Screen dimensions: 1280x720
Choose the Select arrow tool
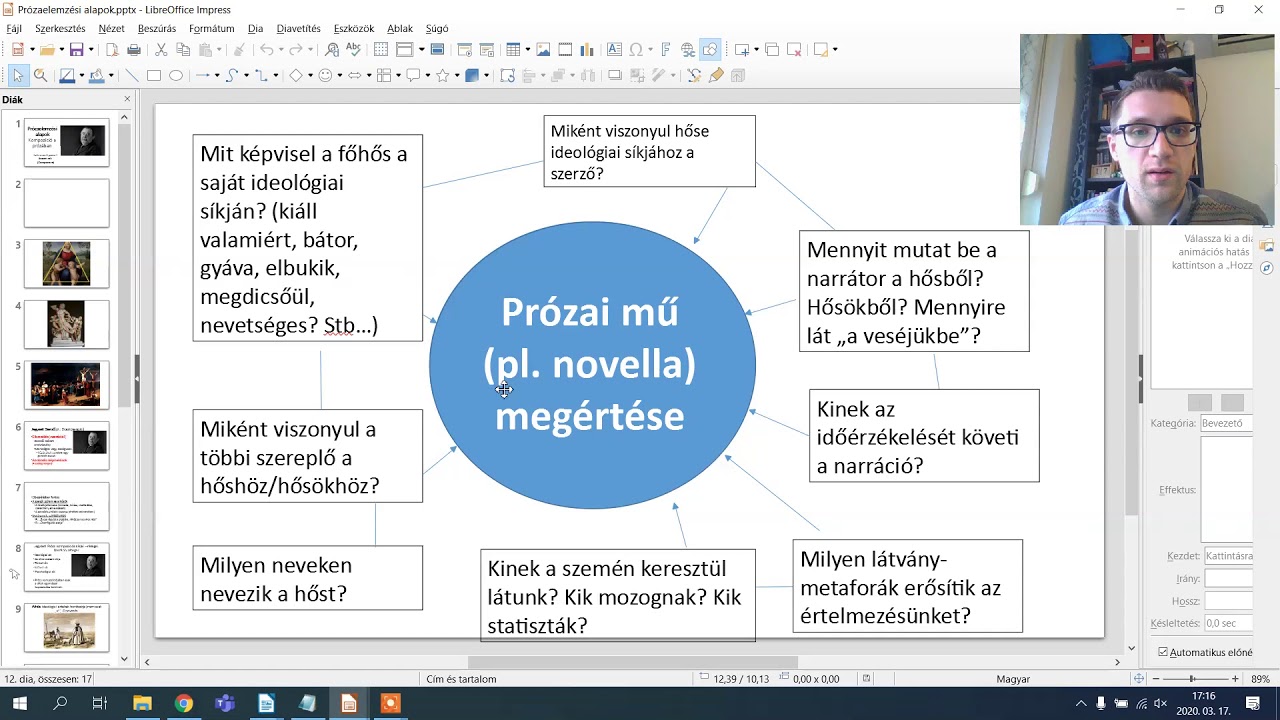(x=18, y=75)
